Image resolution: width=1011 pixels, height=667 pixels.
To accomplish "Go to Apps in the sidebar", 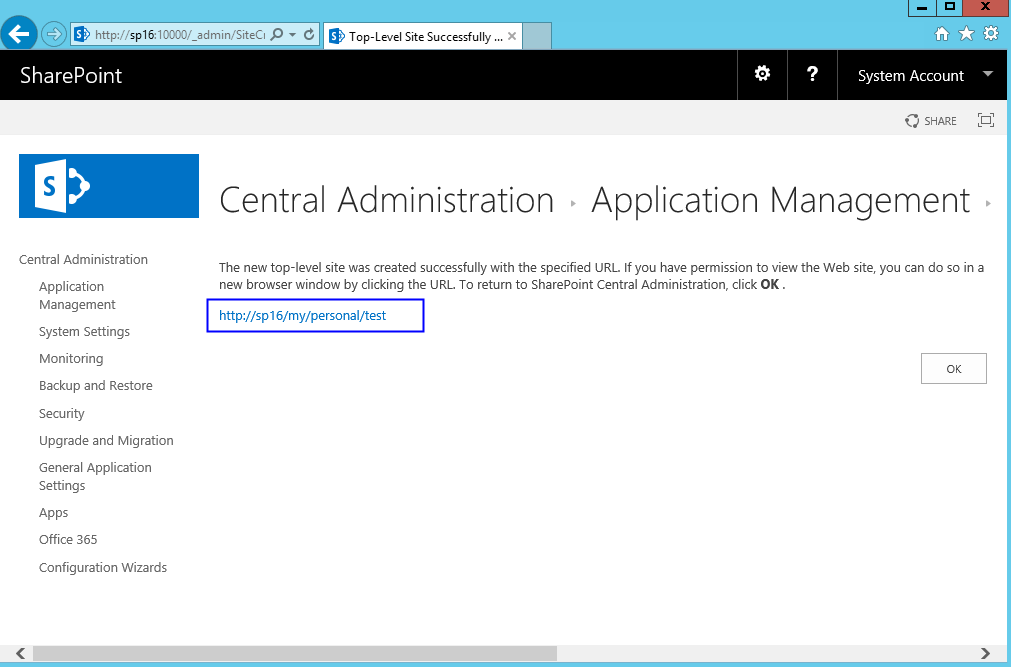I will click(54, 513).
